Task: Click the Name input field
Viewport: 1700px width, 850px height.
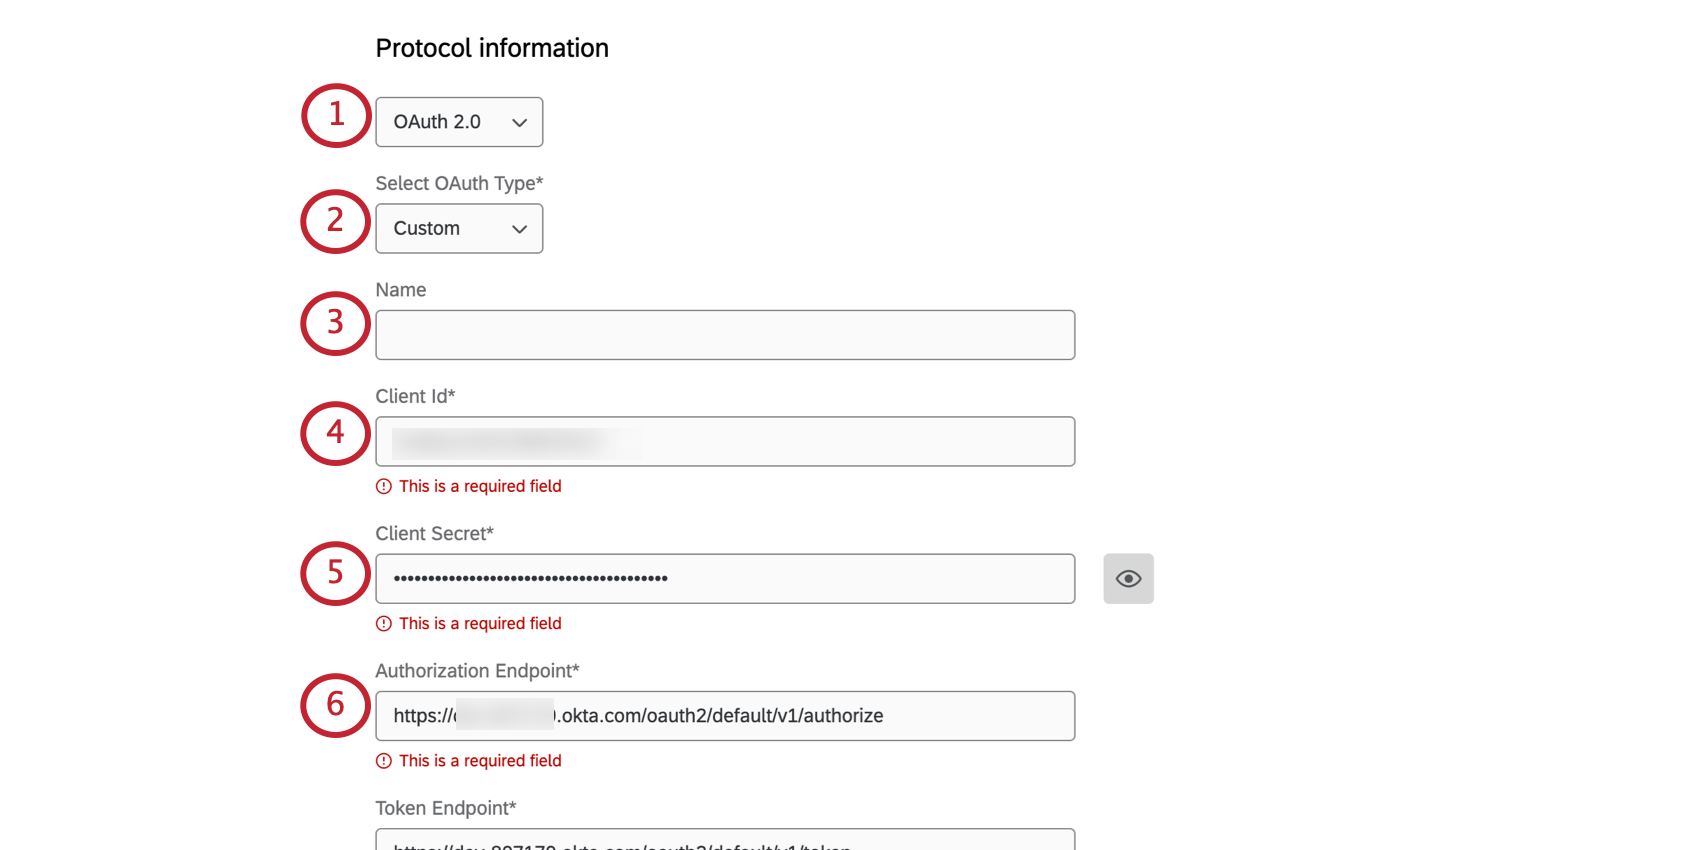Action: tap(725, 335)
